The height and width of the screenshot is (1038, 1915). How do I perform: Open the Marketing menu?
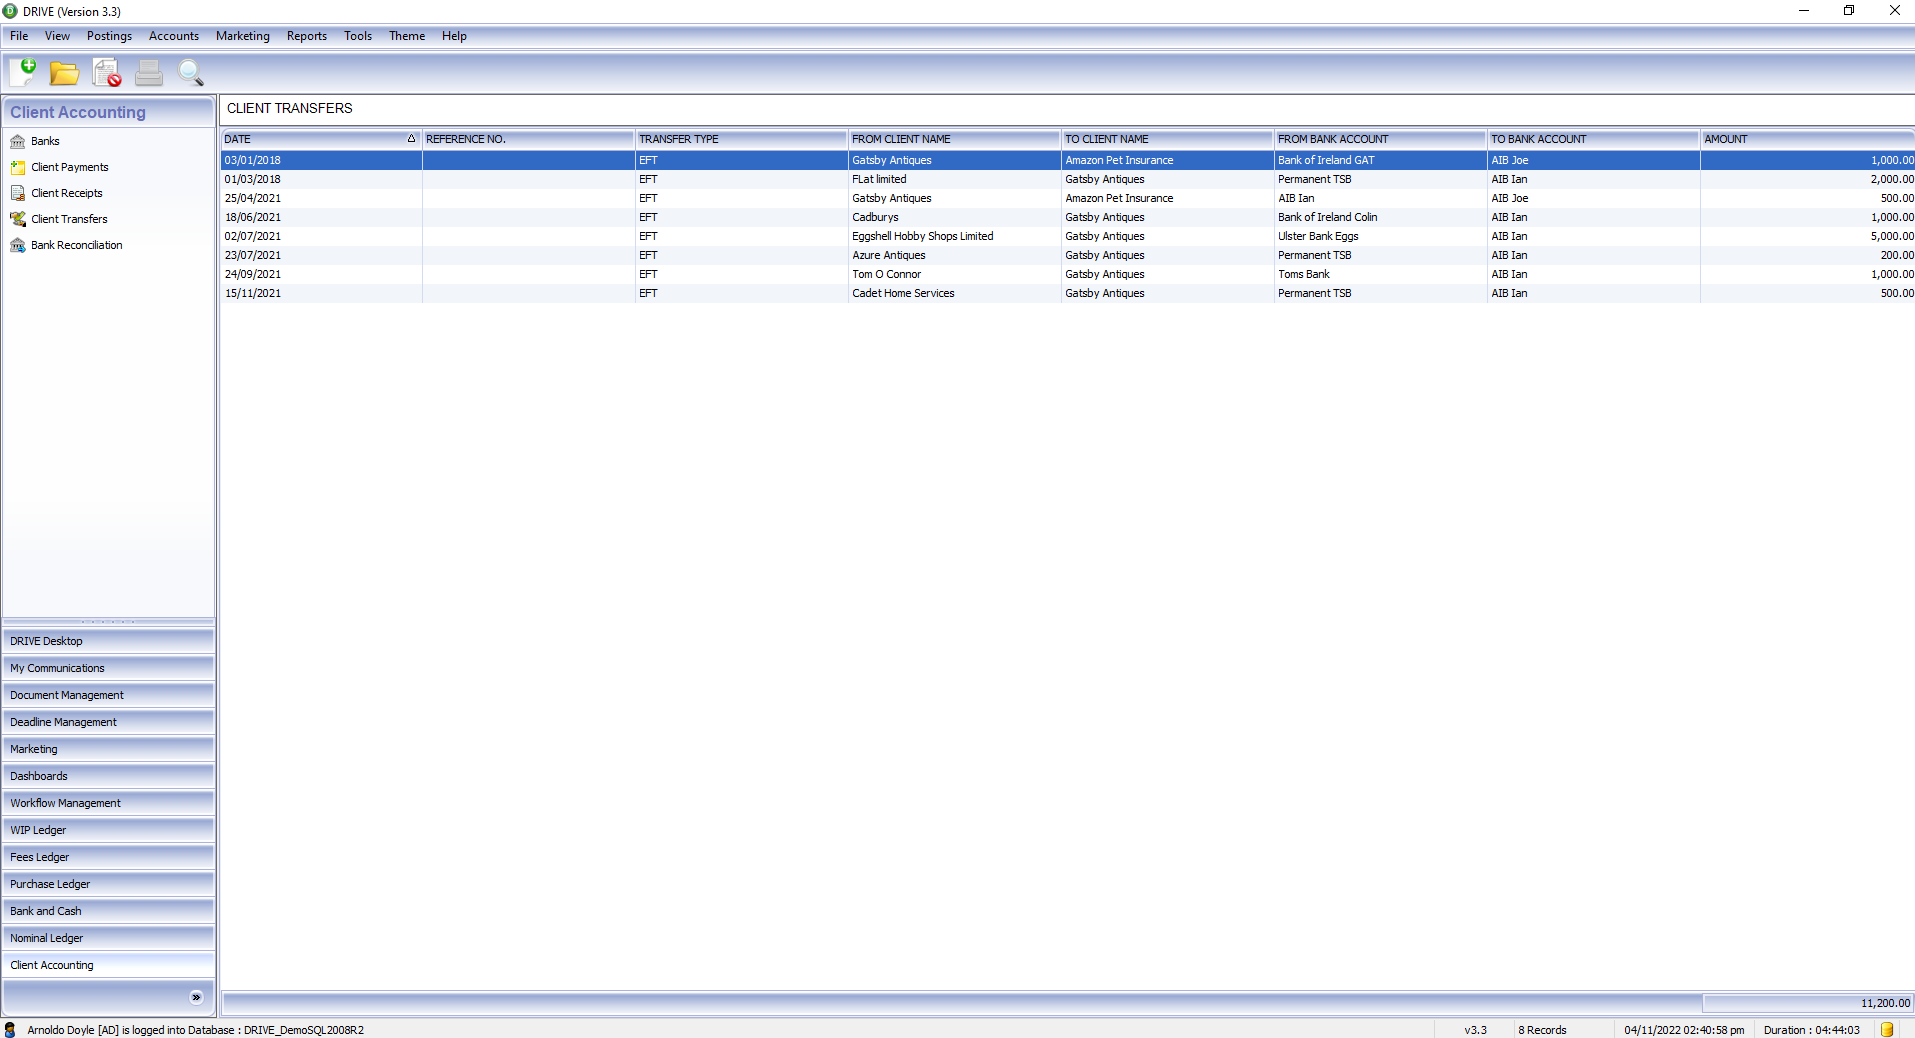point(243,36)
